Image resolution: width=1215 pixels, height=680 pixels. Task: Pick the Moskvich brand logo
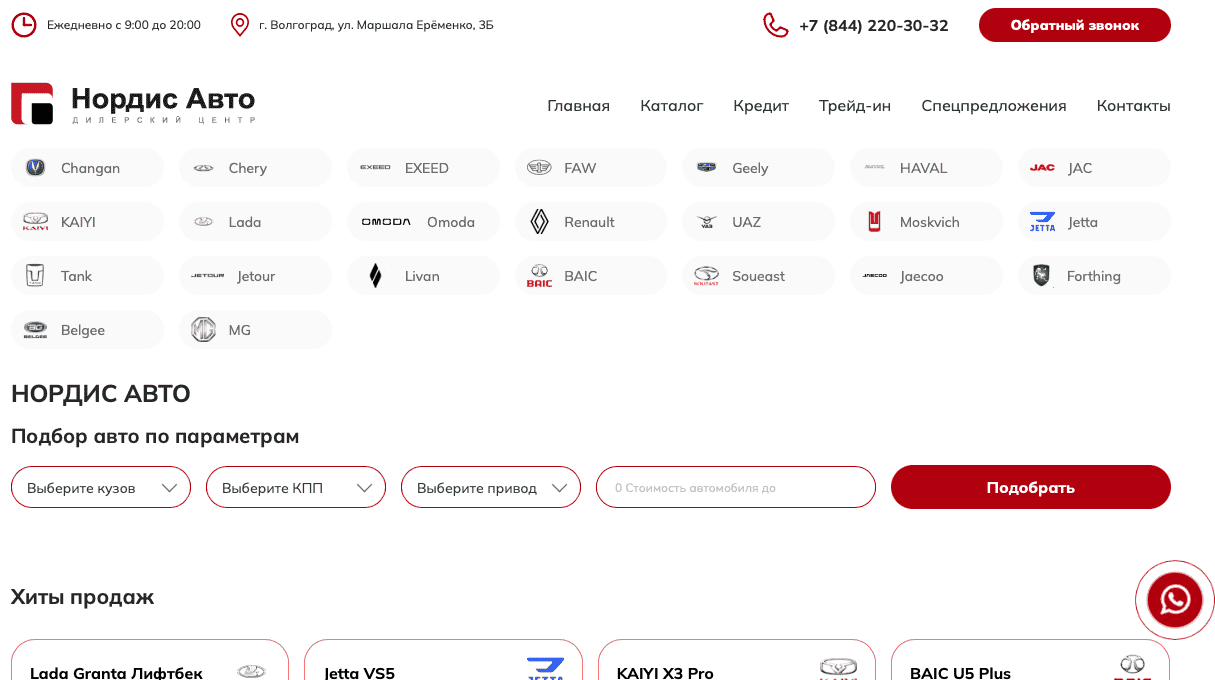coord(874,222)
